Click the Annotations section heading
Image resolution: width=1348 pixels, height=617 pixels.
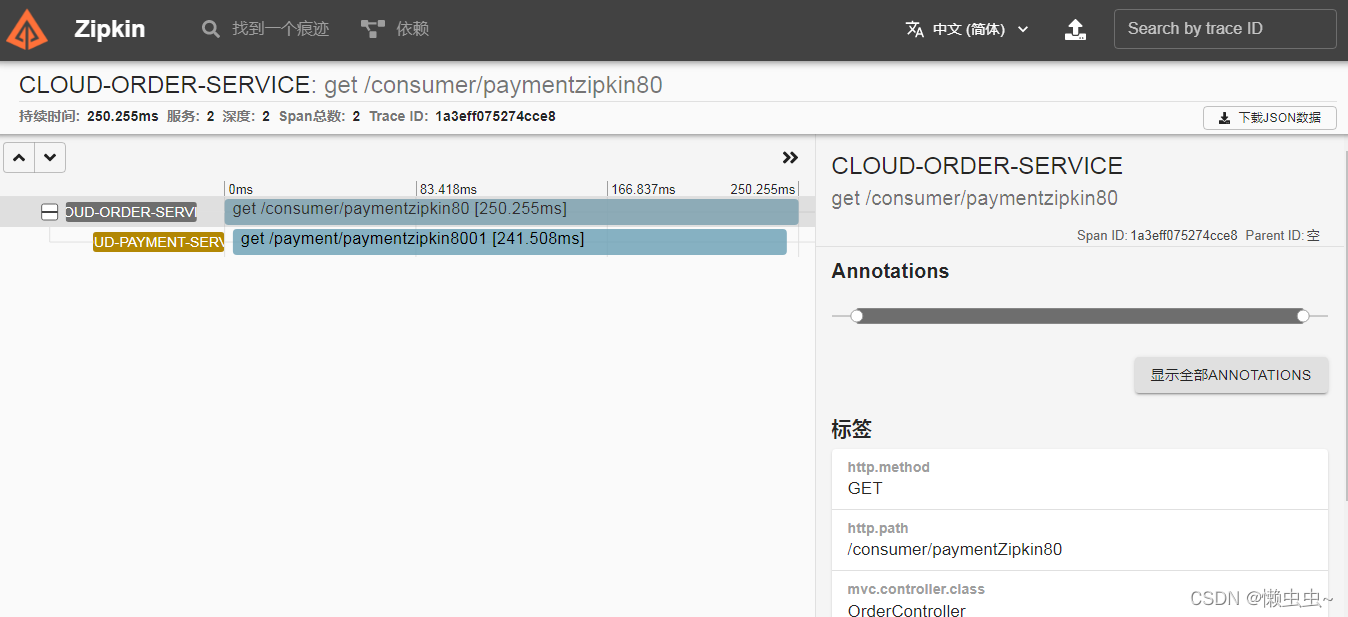[890, 271]
